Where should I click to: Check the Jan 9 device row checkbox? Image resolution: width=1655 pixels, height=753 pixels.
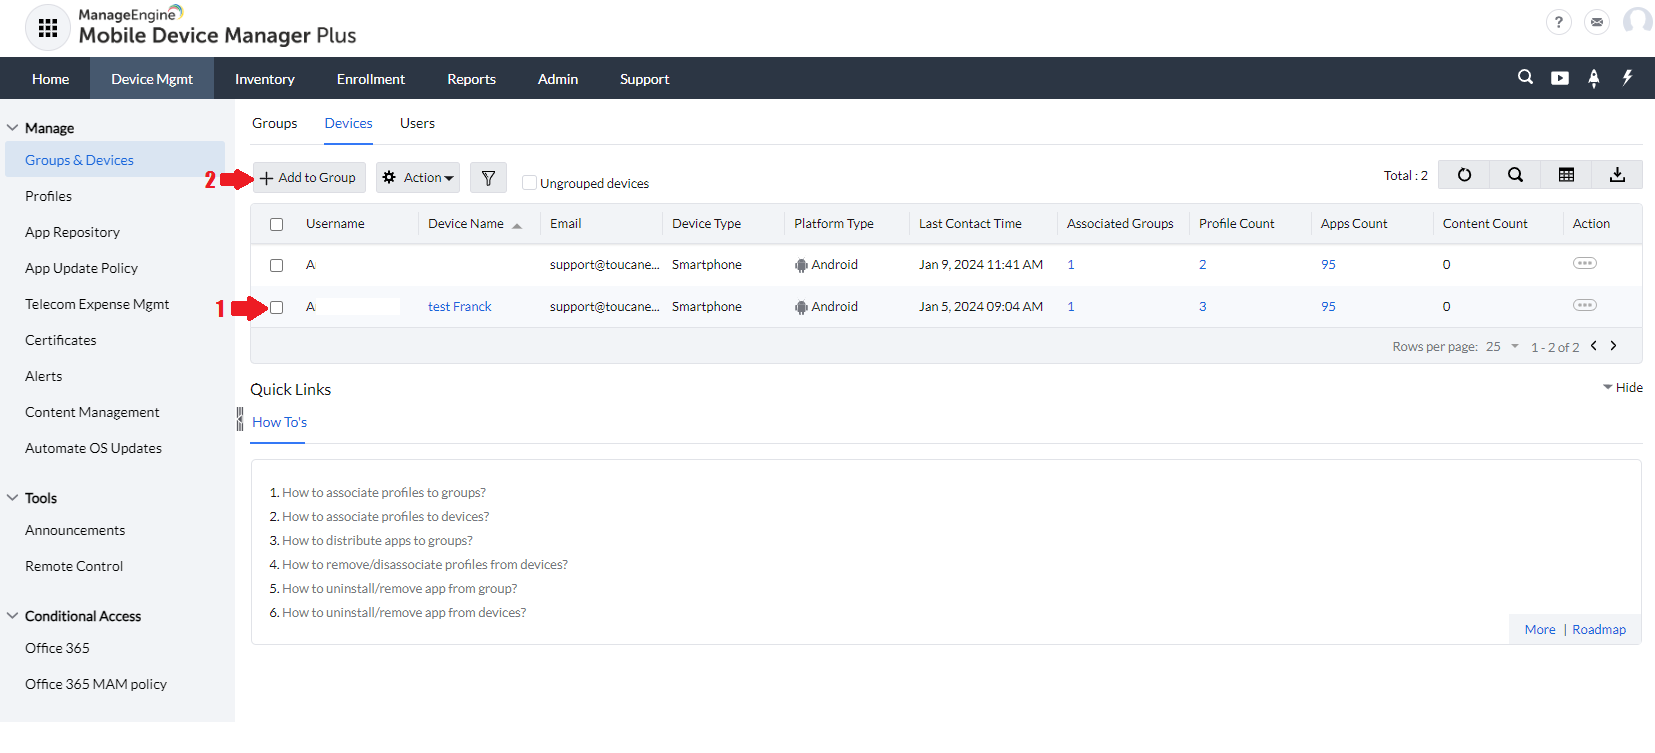tap(277, 265)
